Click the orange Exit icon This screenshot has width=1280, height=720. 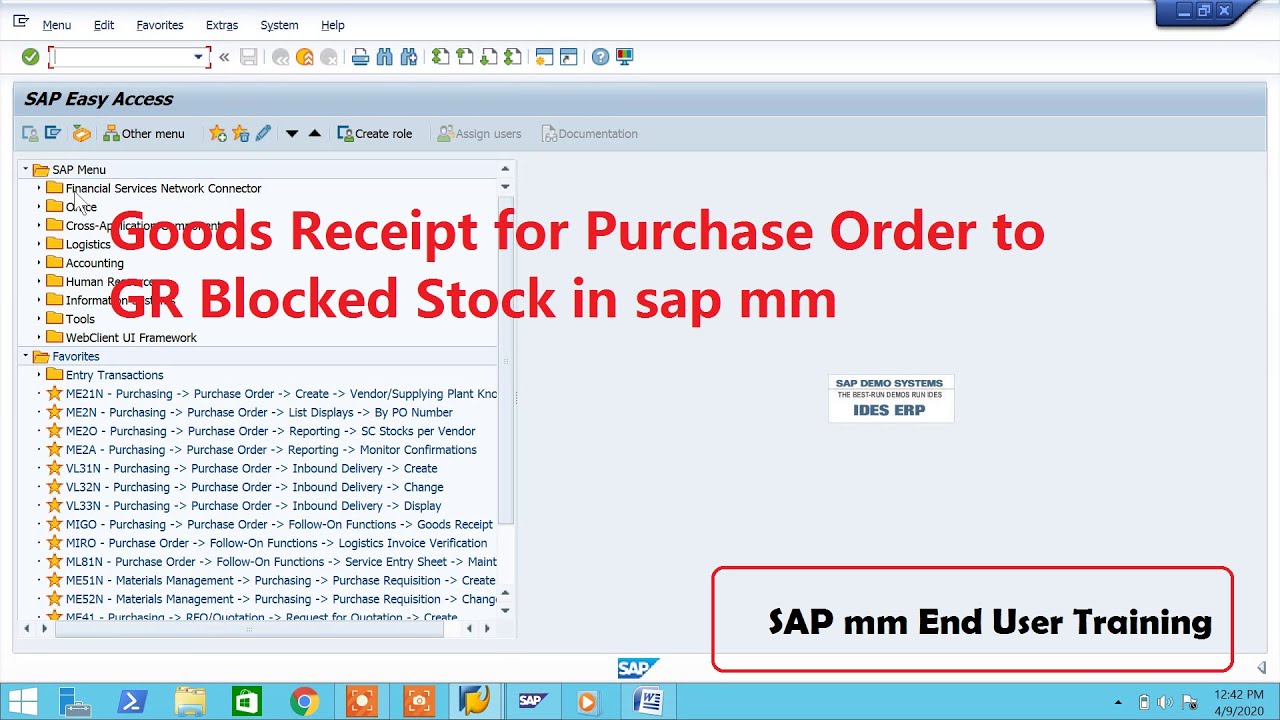point(305,57)
